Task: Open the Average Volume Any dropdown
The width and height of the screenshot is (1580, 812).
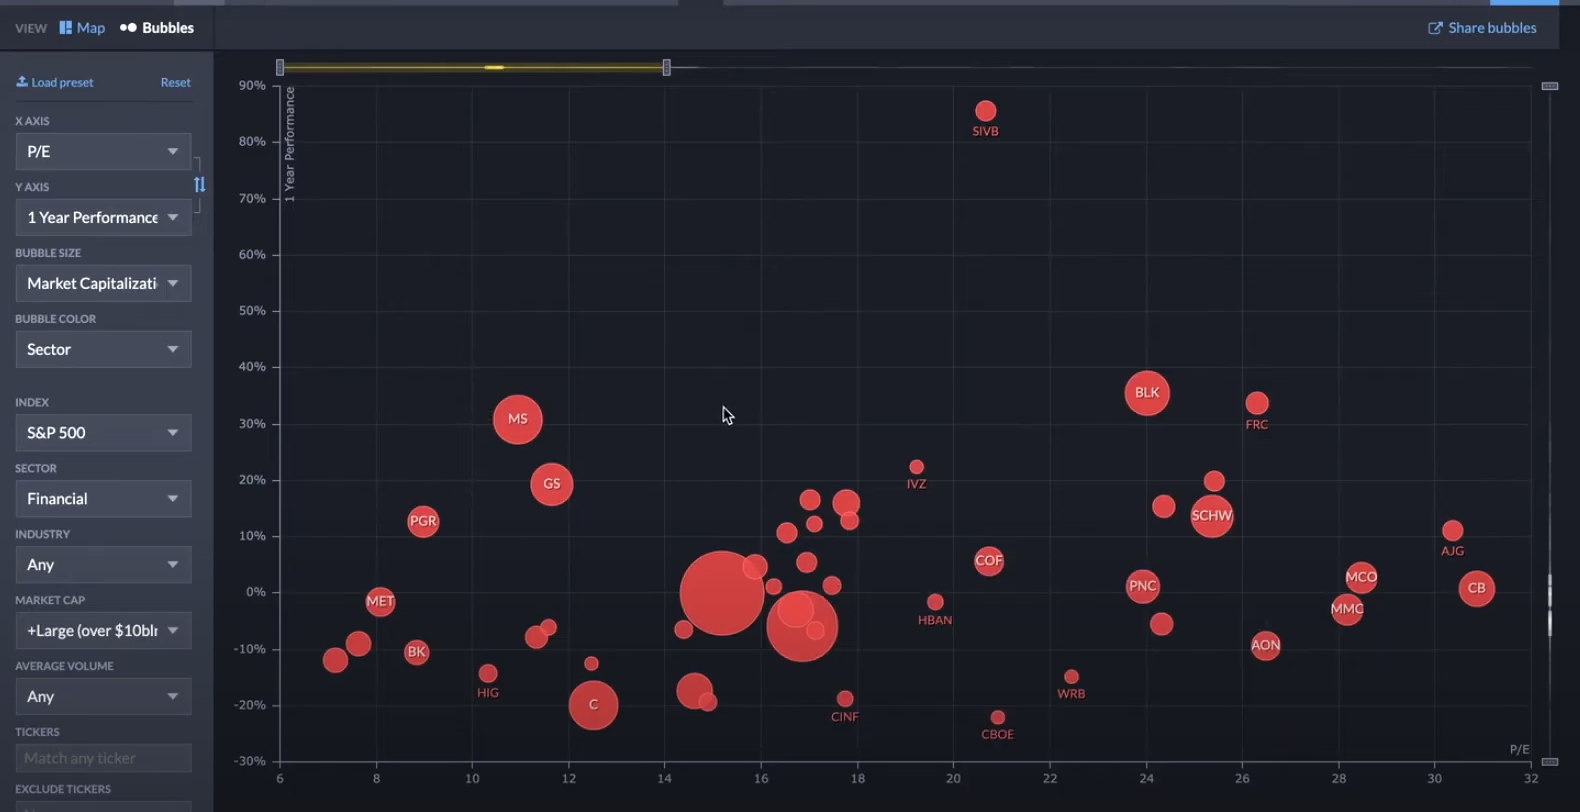Action: pyautogui.click(x=103, y=696)
